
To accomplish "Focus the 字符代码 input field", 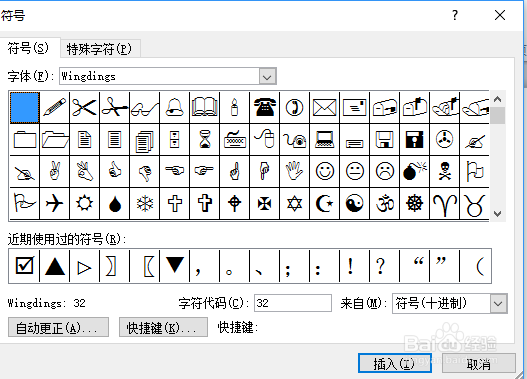I will [293, 303].
